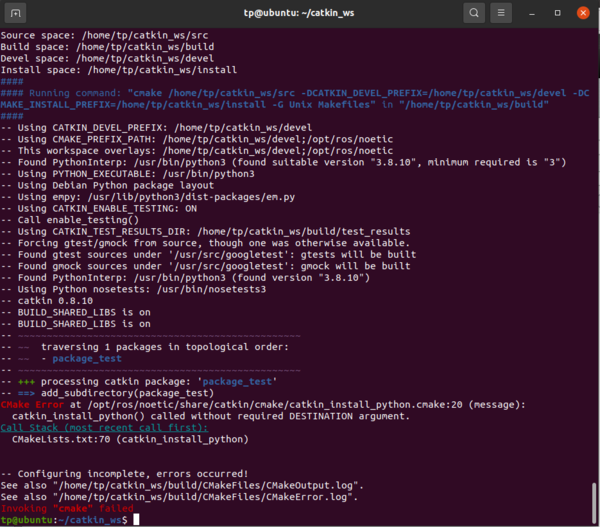600x527 pixels.
Task: Click the terminal search icon
Action: pyautogui.click(x=474, y=13)
